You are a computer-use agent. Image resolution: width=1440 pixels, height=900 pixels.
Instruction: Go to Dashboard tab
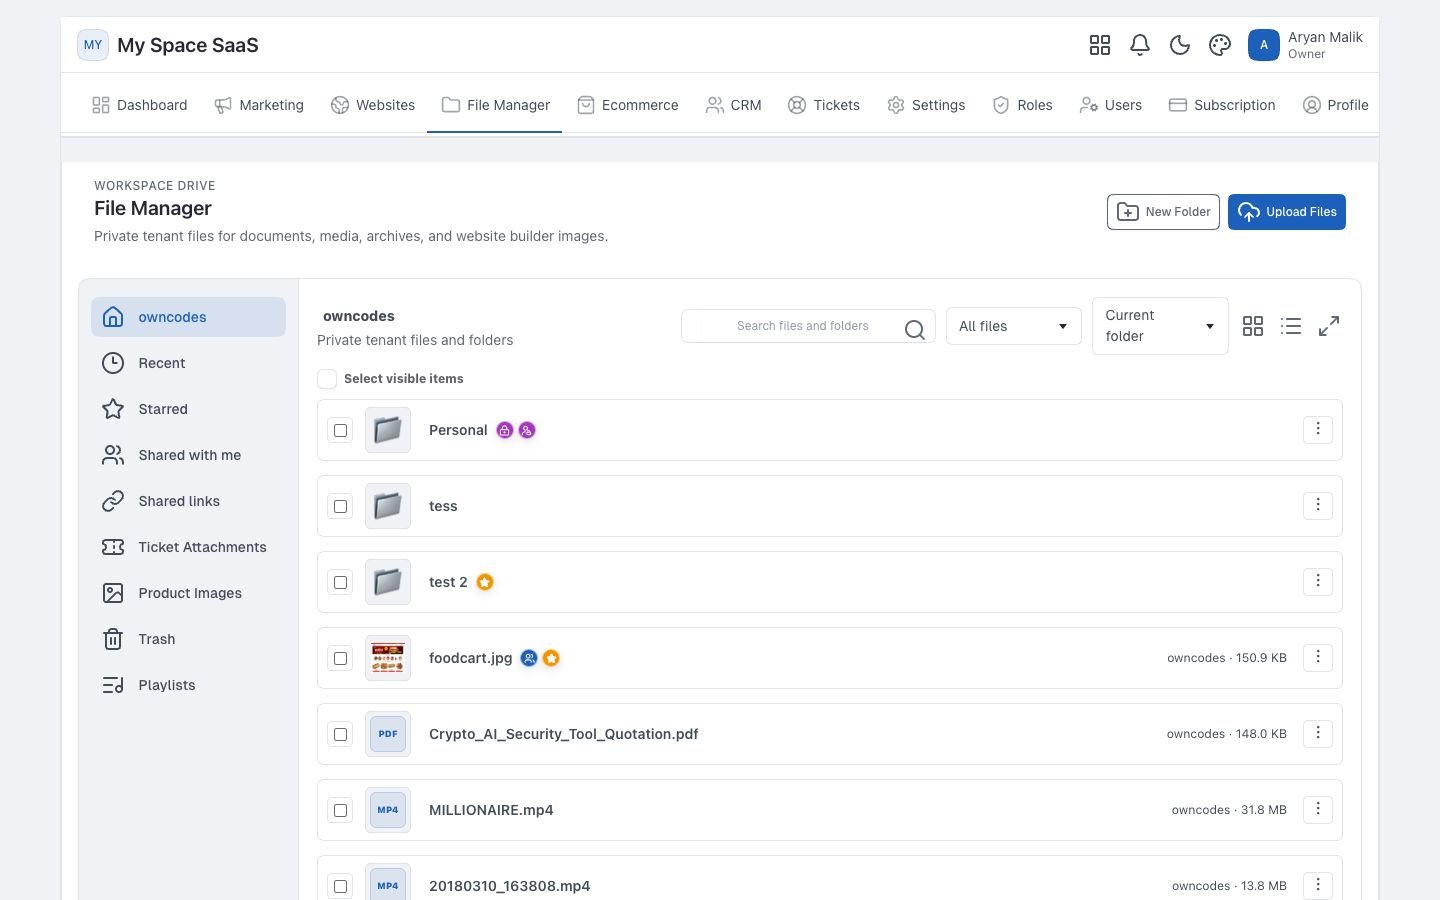tap(140, 105)
